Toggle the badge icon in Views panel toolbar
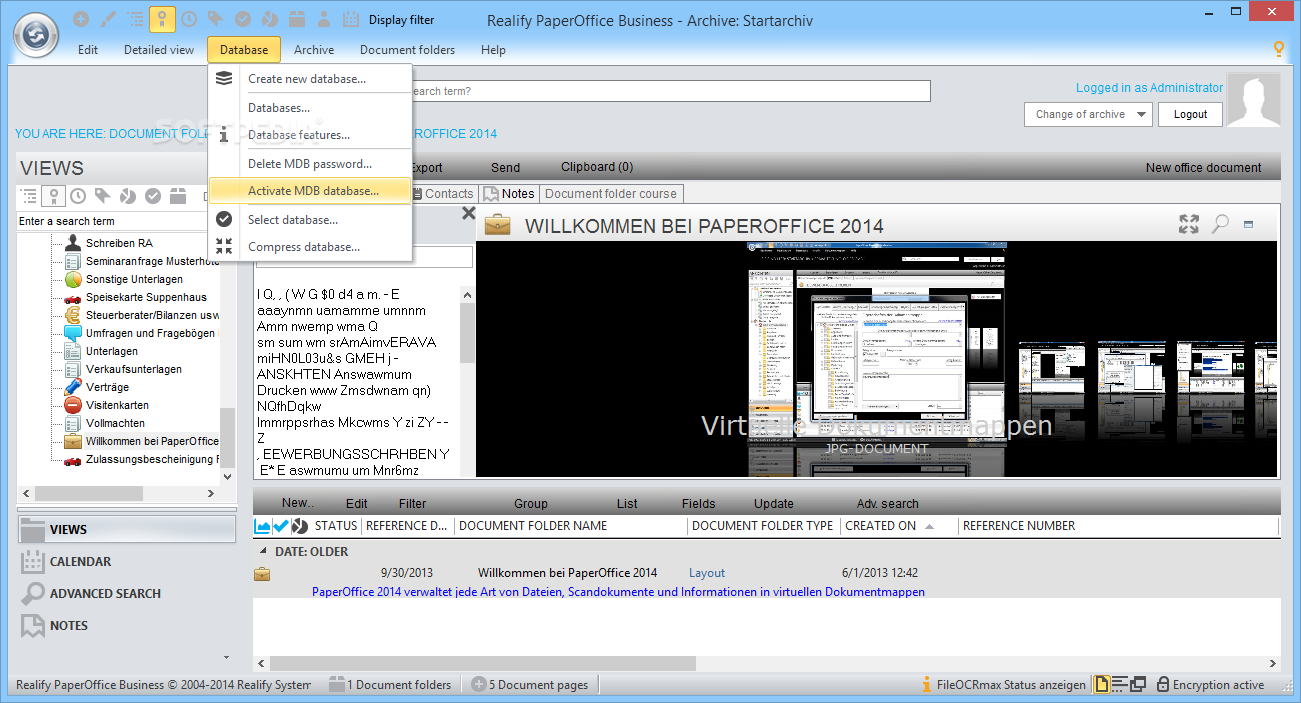 54,196
